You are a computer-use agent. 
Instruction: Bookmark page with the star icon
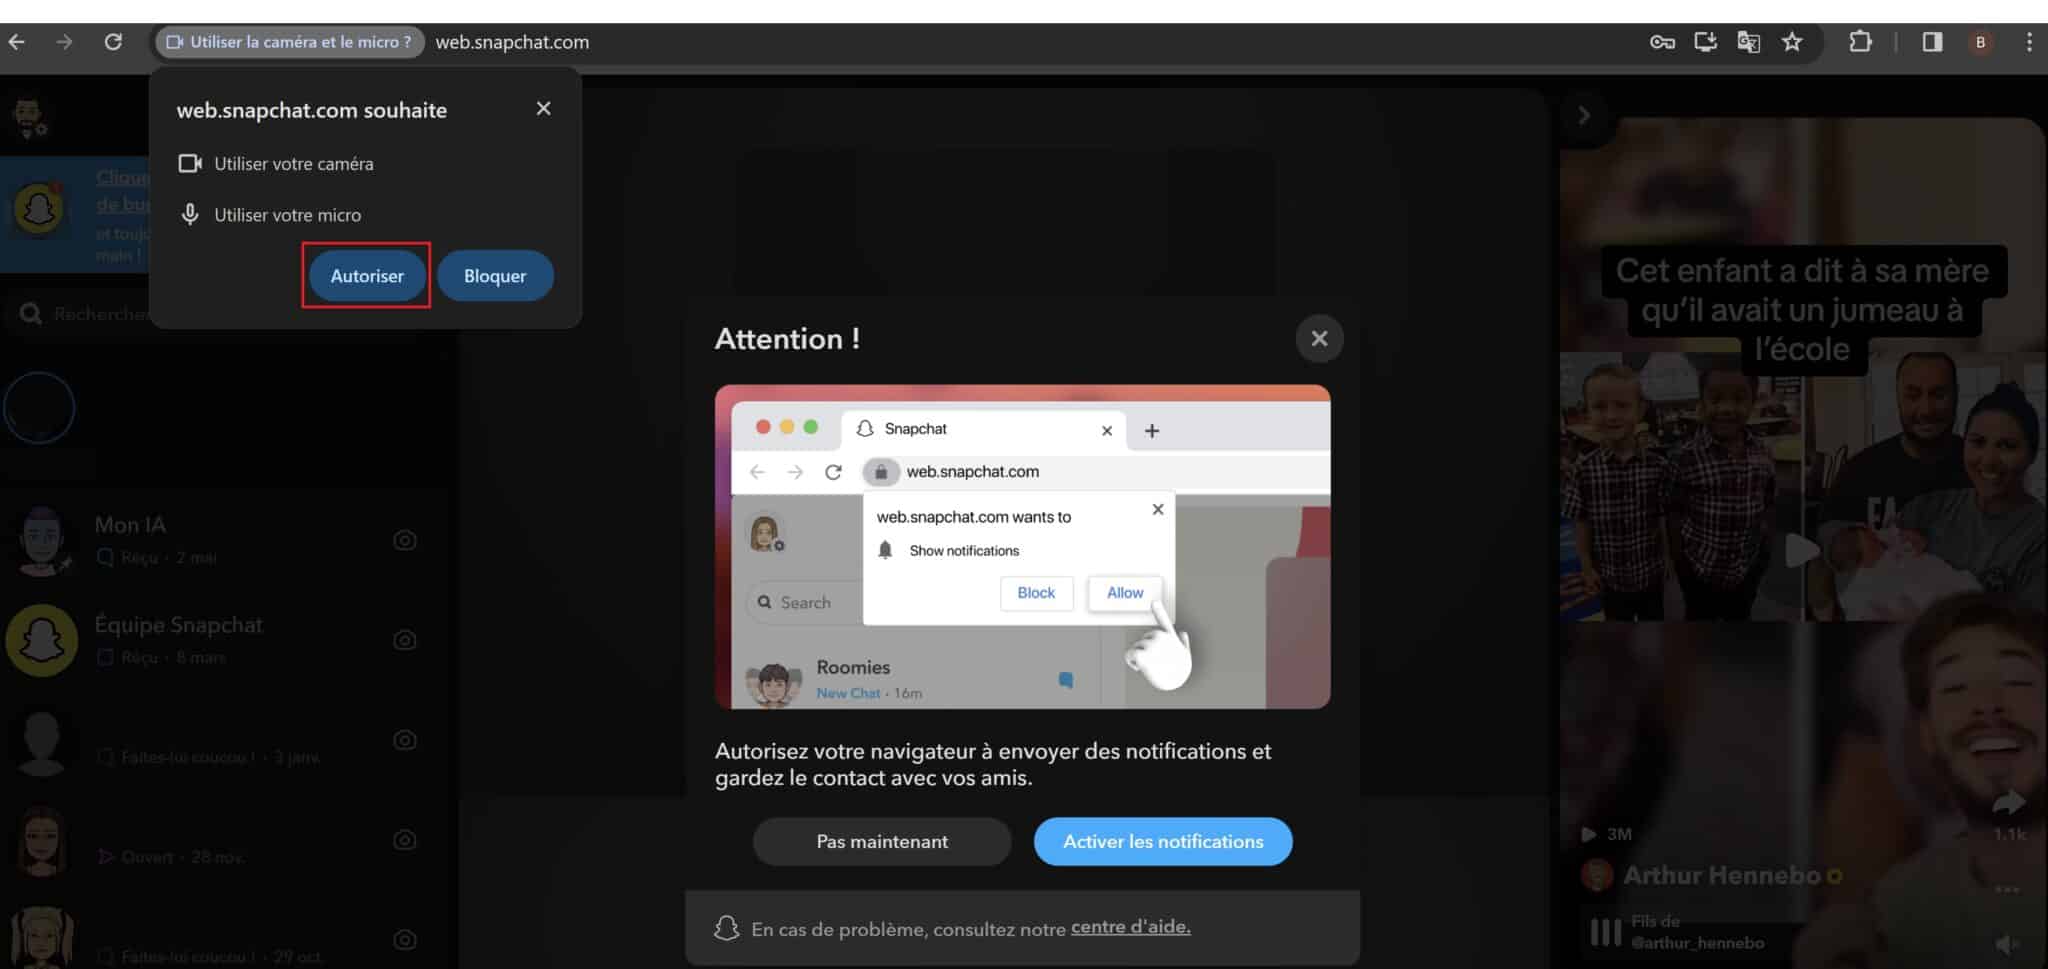[x=1791, y=42]
